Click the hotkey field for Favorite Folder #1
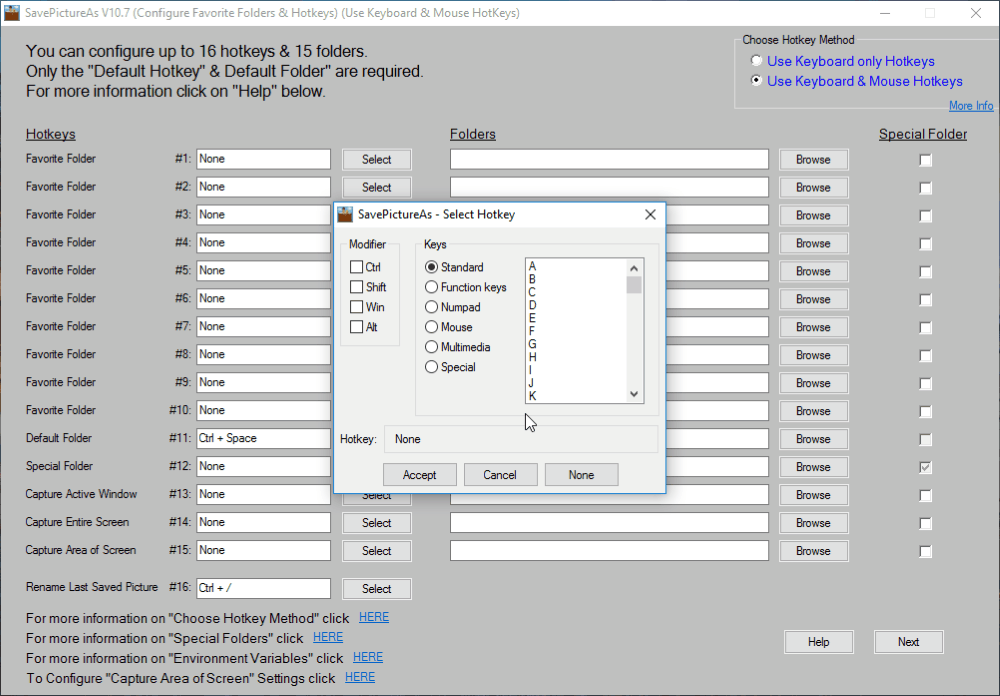This screenshot has height=696, width=1000. 263,159
